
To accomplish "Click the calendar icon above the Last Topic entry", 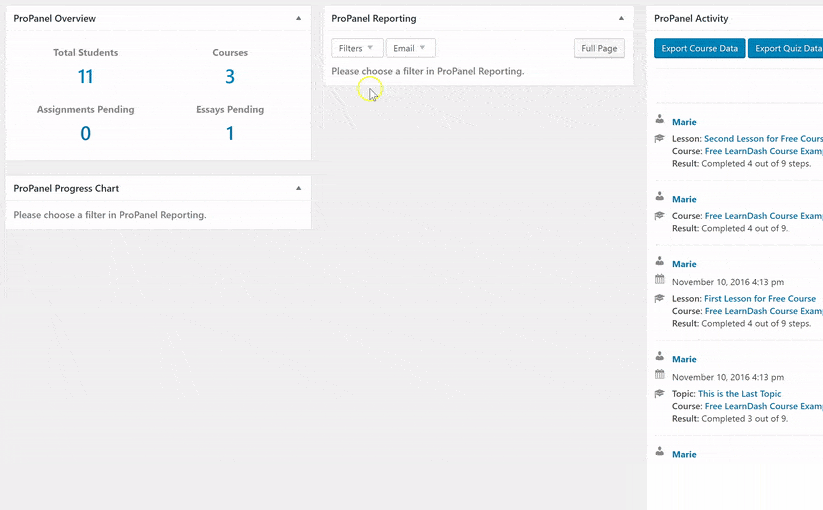I will pos(659,375).
